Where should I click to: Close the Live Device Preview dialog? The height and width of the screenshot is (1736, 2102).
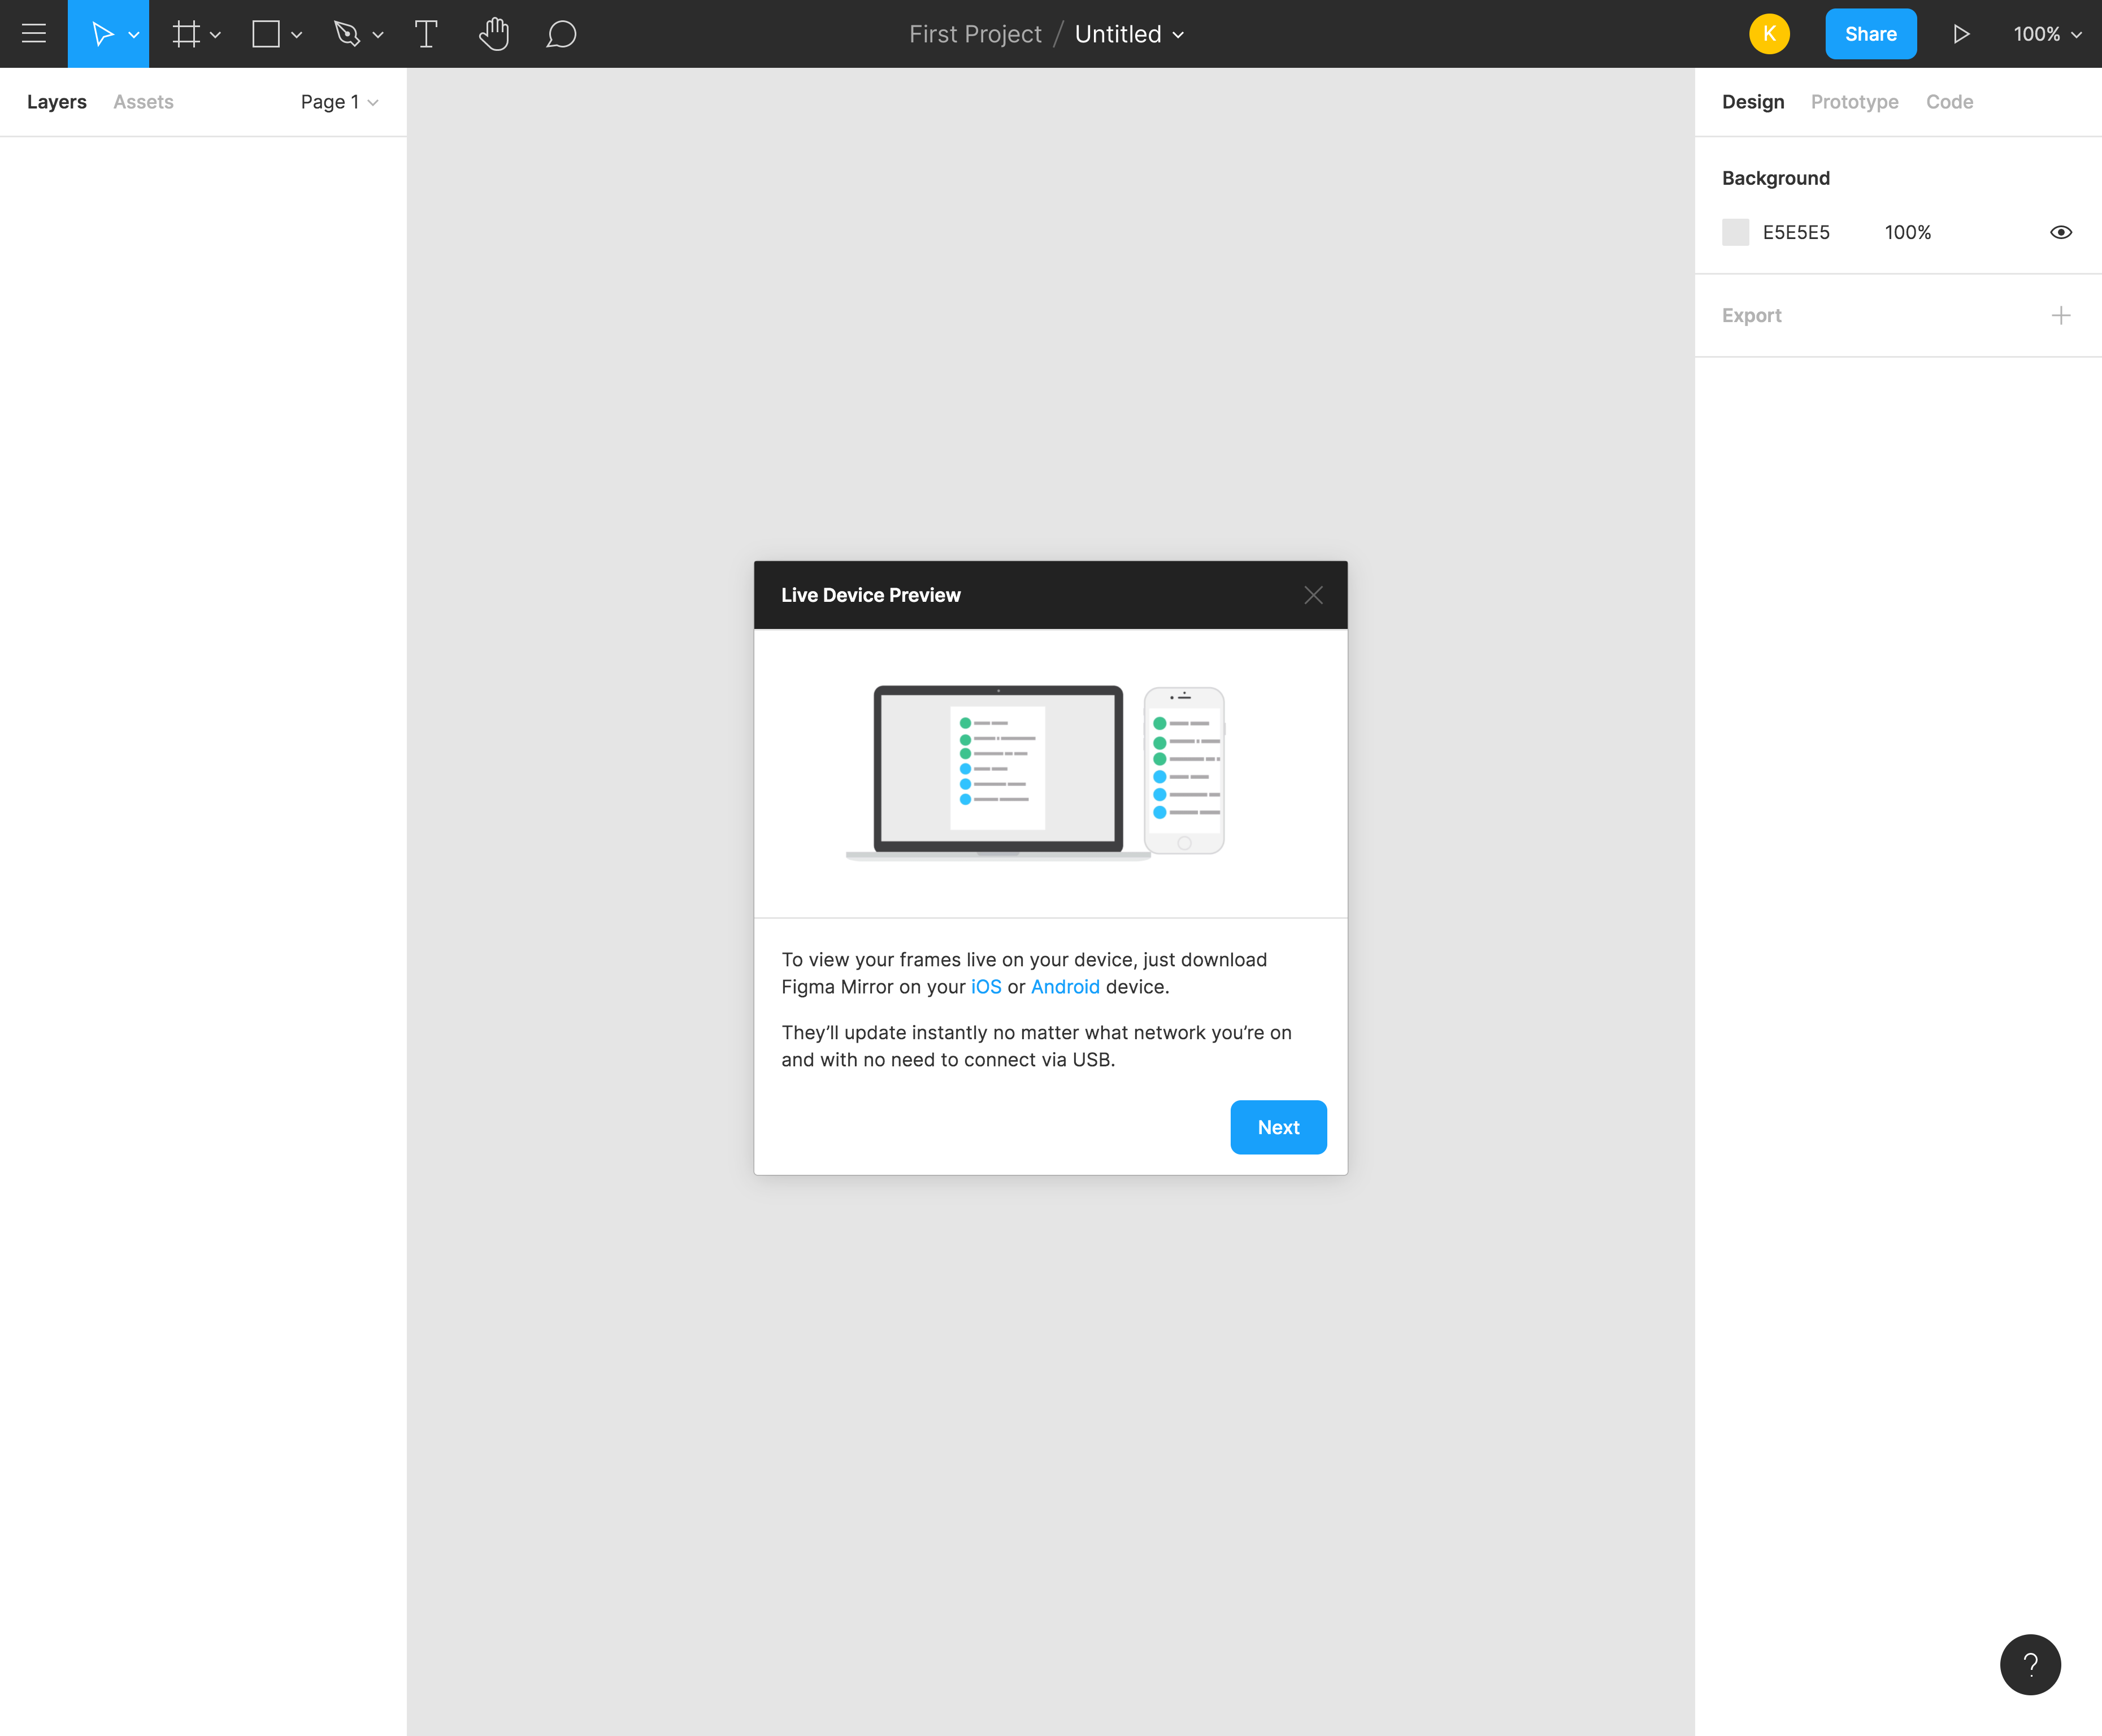1313,595
